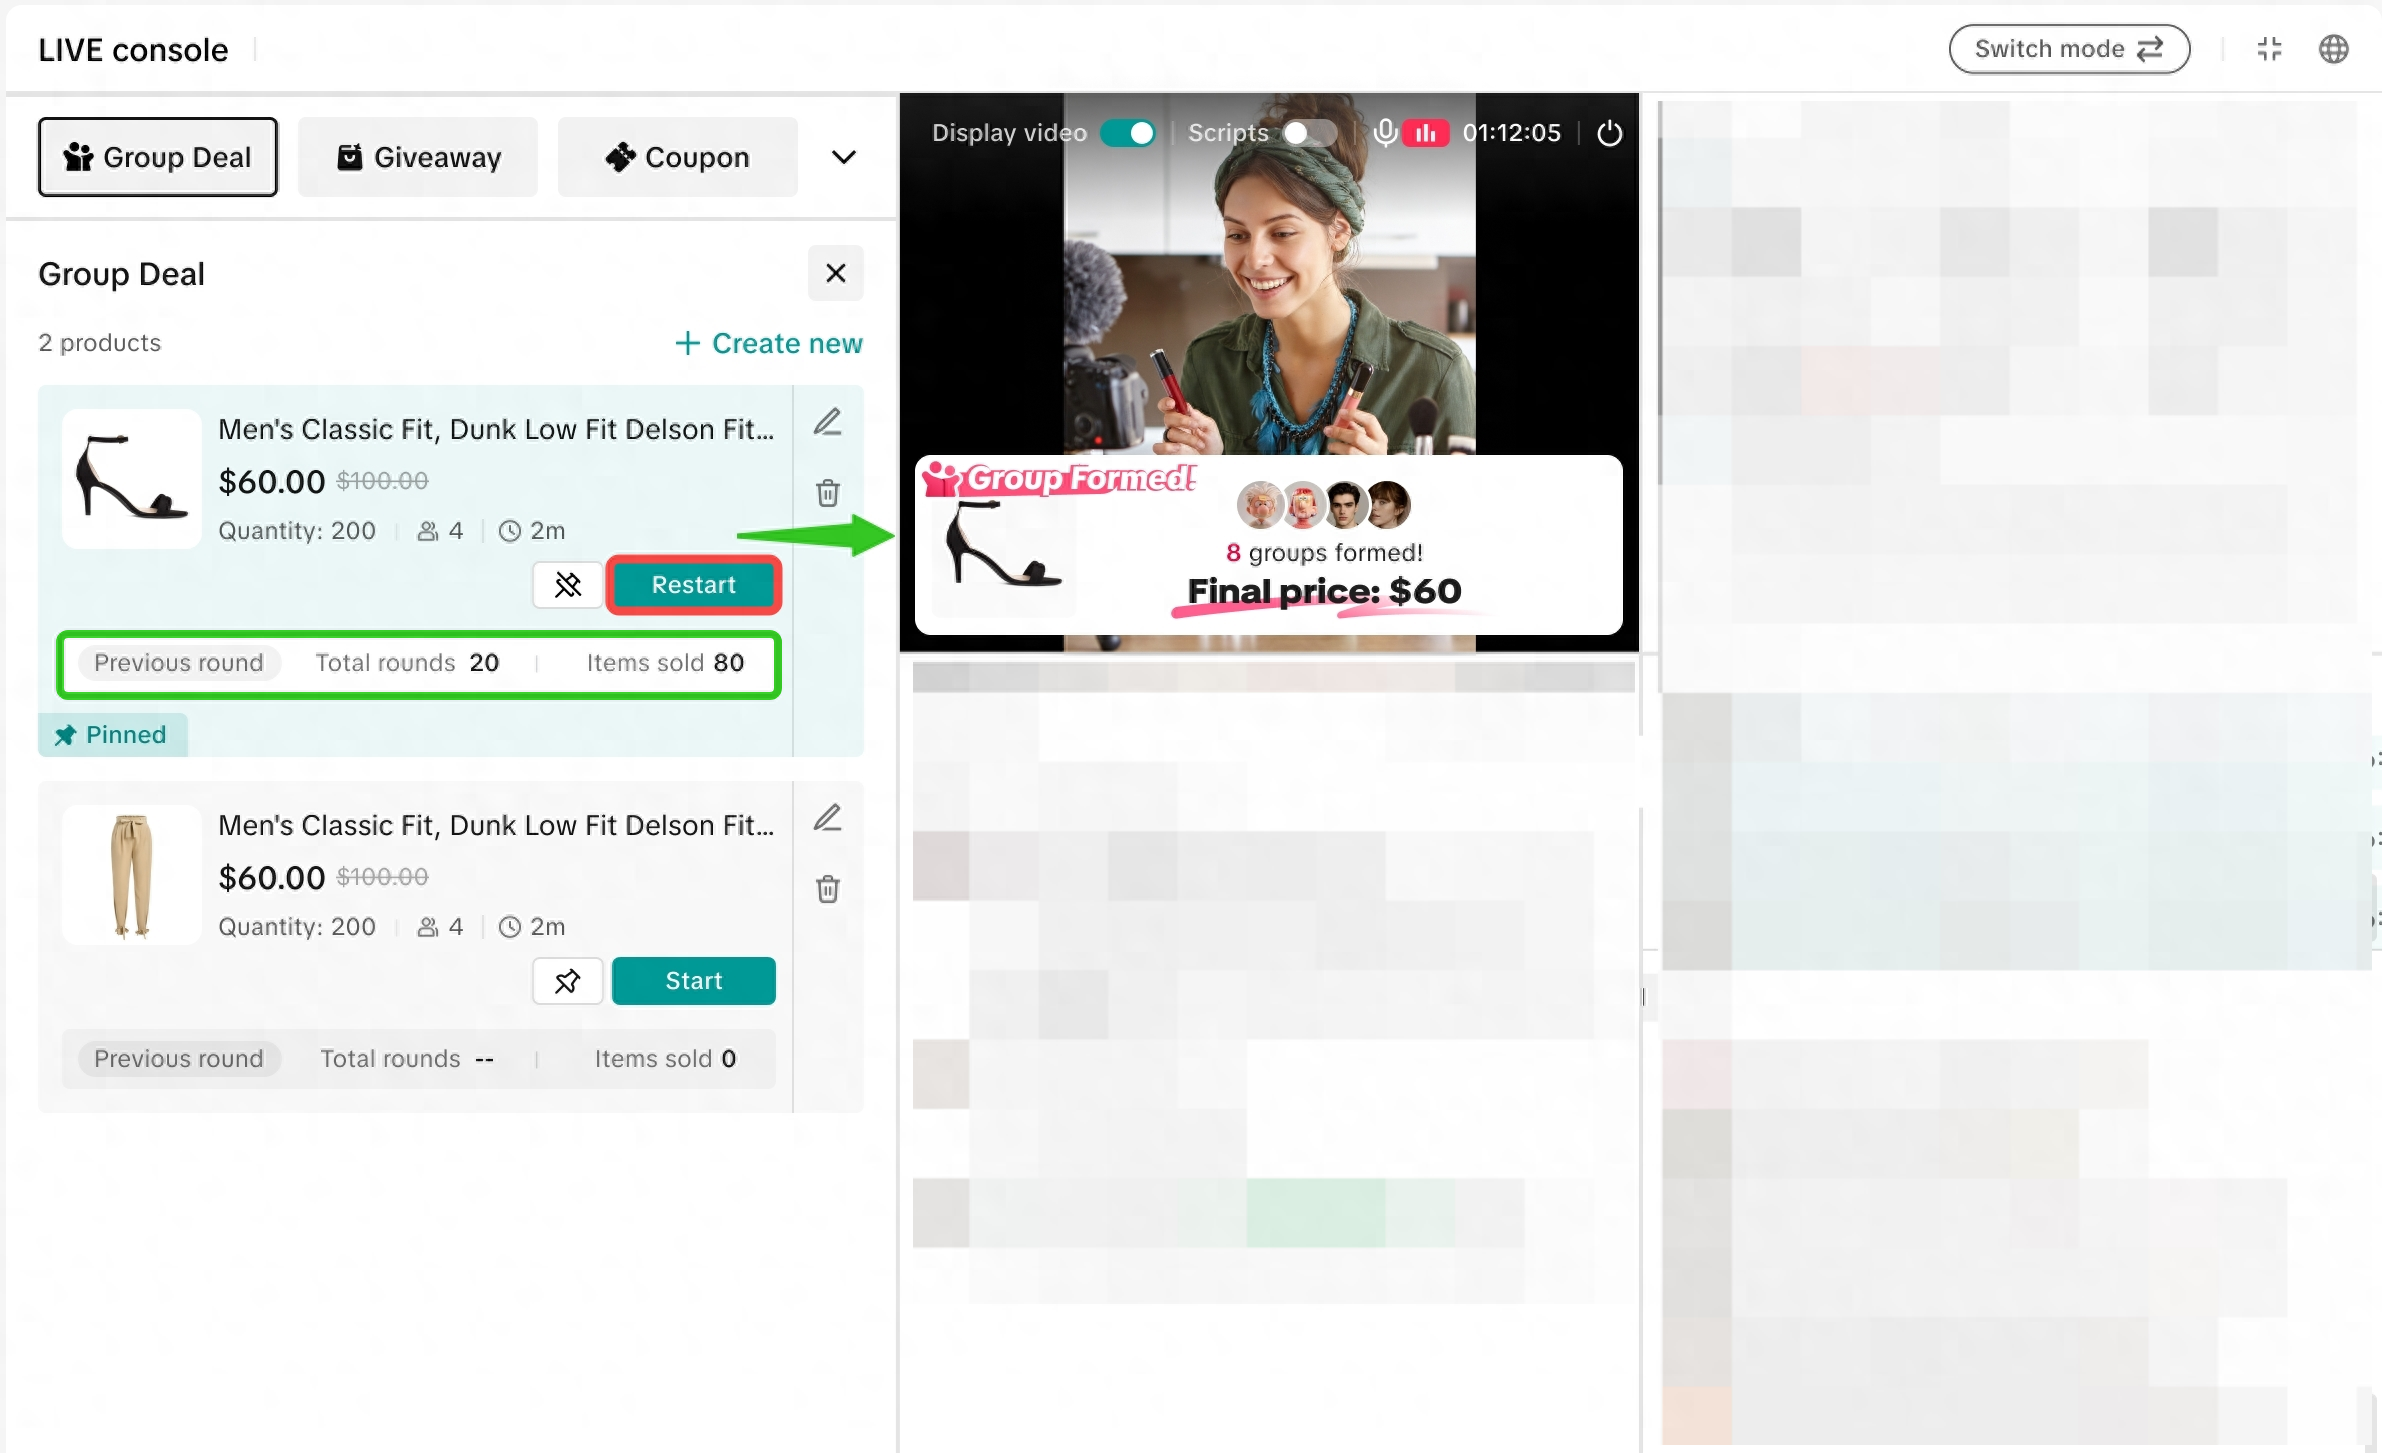Click Previous round label under heel deal

[179, 663]
